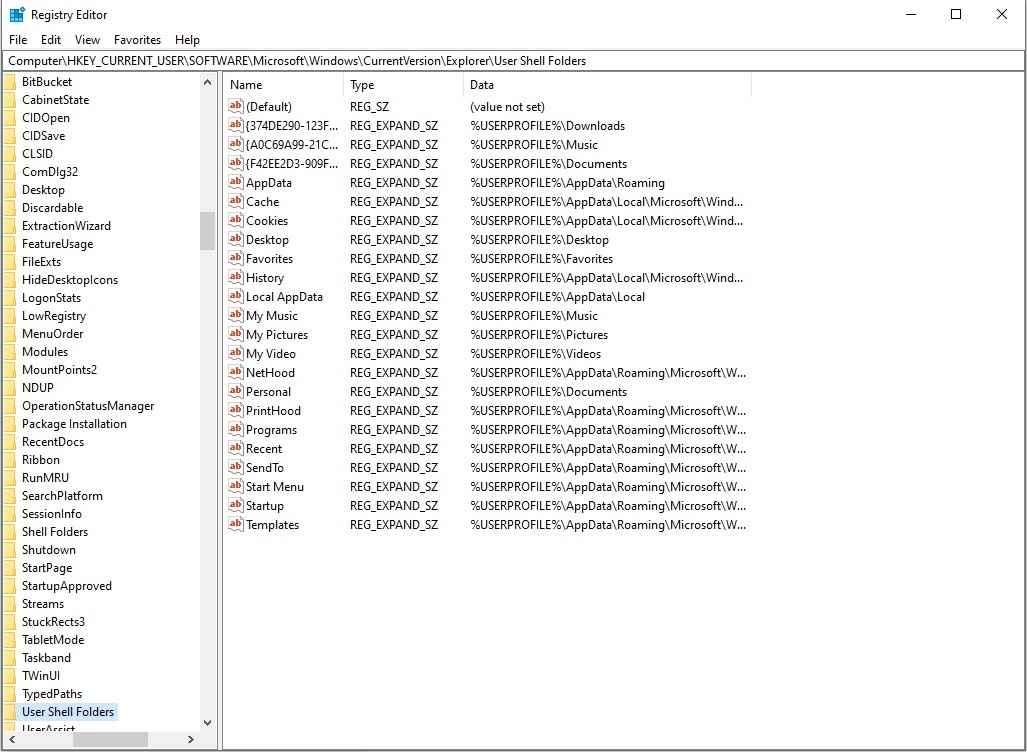This screenshot has width=1027, height=752.
Task: Open the View menu
Action: (x=87, y=40)
